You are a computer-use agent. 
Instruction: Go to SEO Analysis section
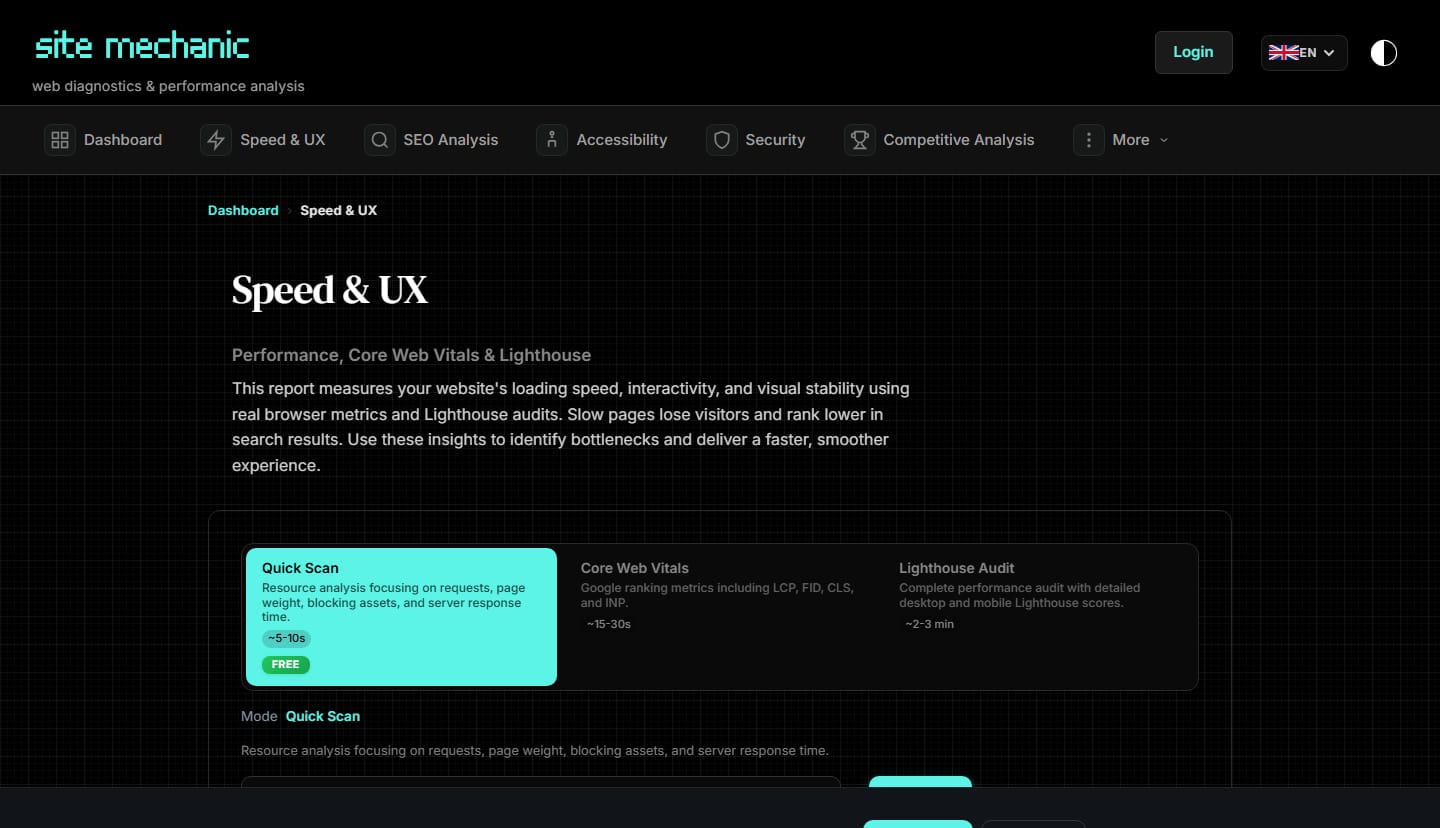point(431,140)
